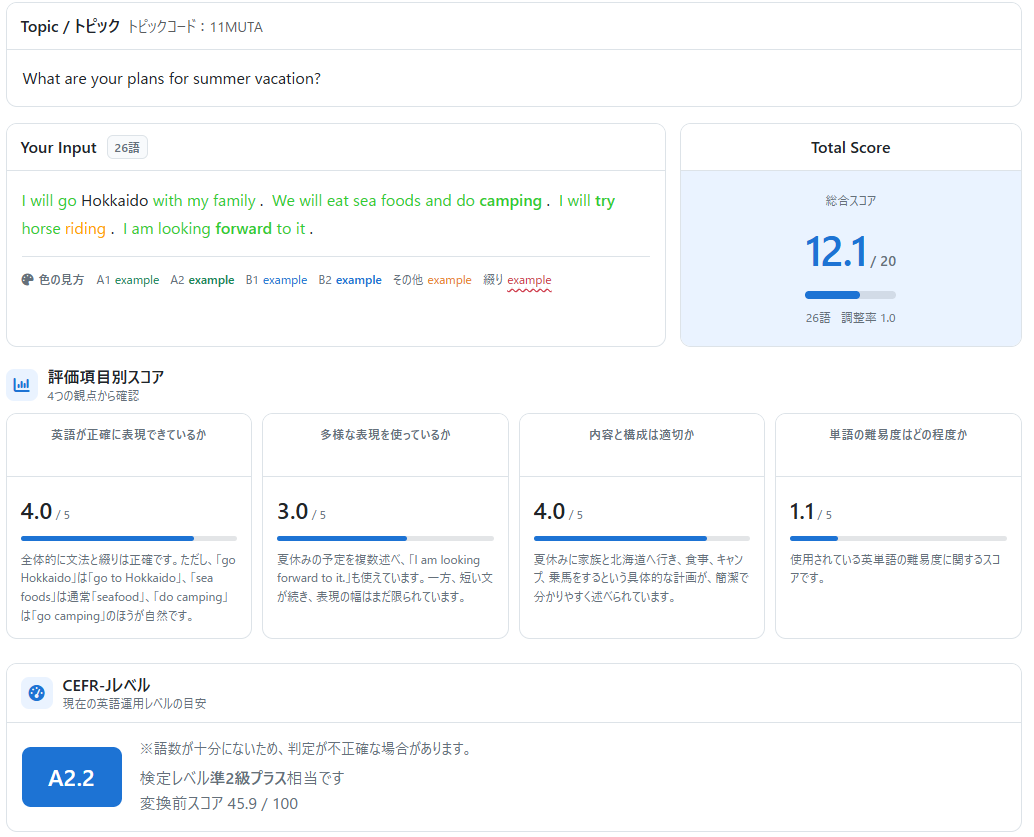Click the B2 example legend label

pyautogui.click(x=350, y=280)
